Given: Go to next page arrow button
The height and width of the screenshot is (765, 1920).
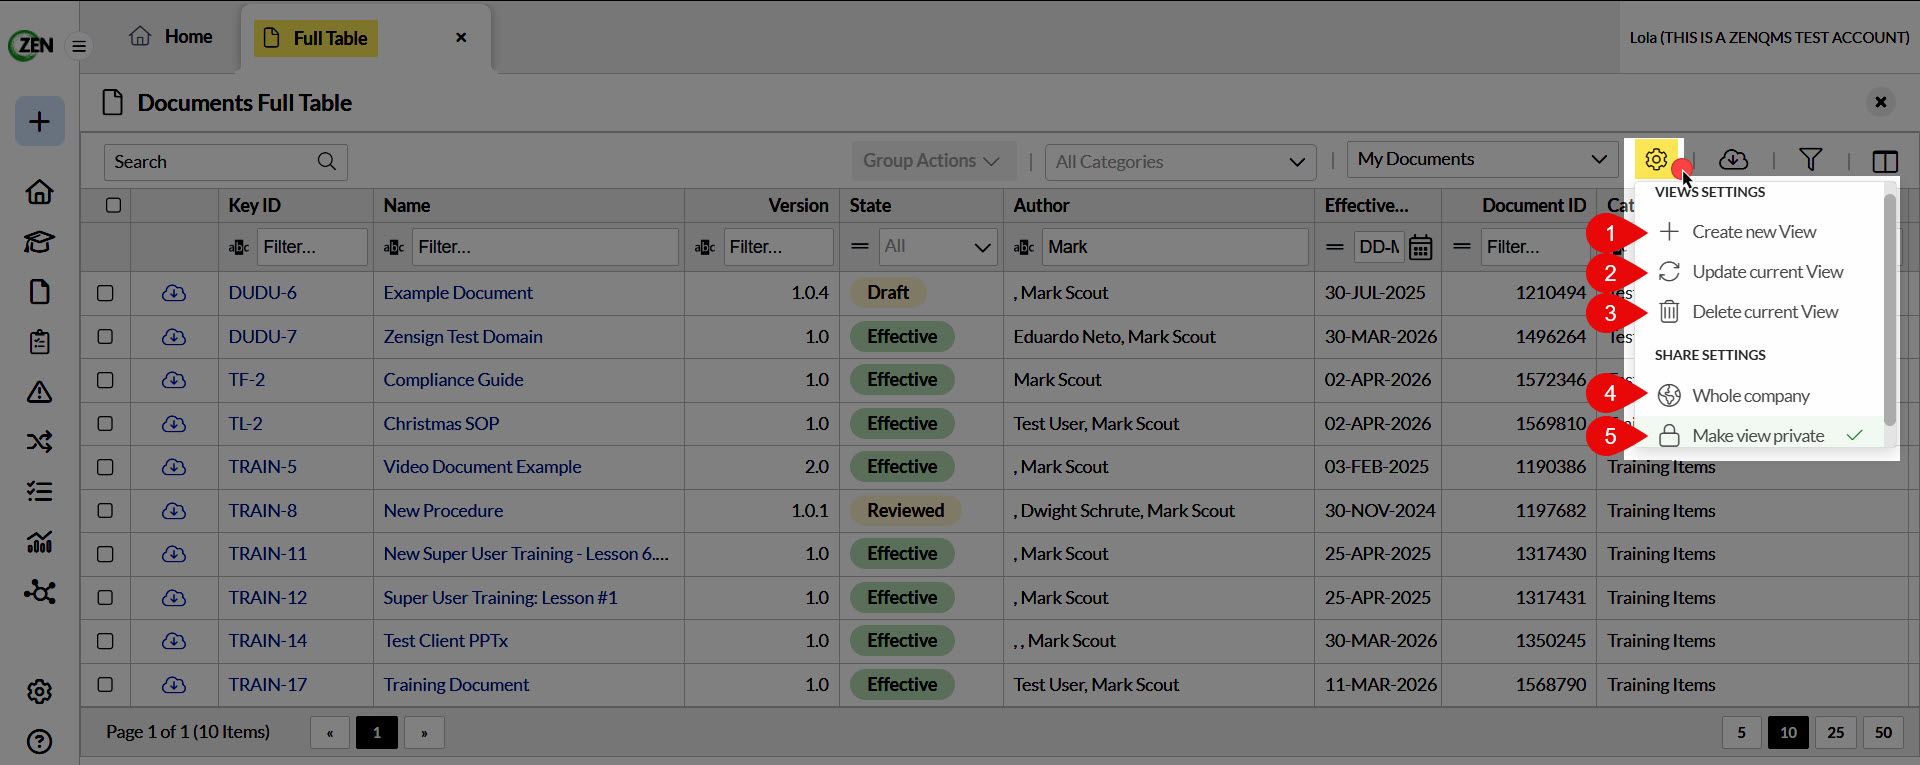Looking at the screenshot, I should click(424, 733).
